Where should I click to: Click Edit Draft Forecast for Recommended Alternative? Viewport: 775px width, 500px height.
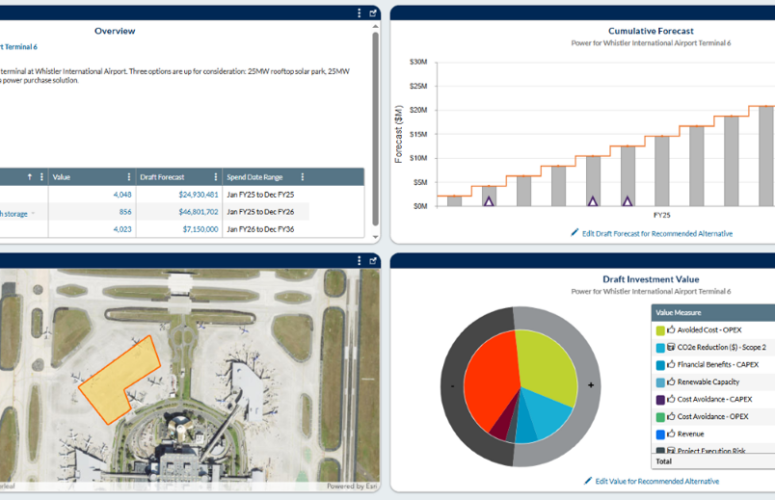pos(651,233)
